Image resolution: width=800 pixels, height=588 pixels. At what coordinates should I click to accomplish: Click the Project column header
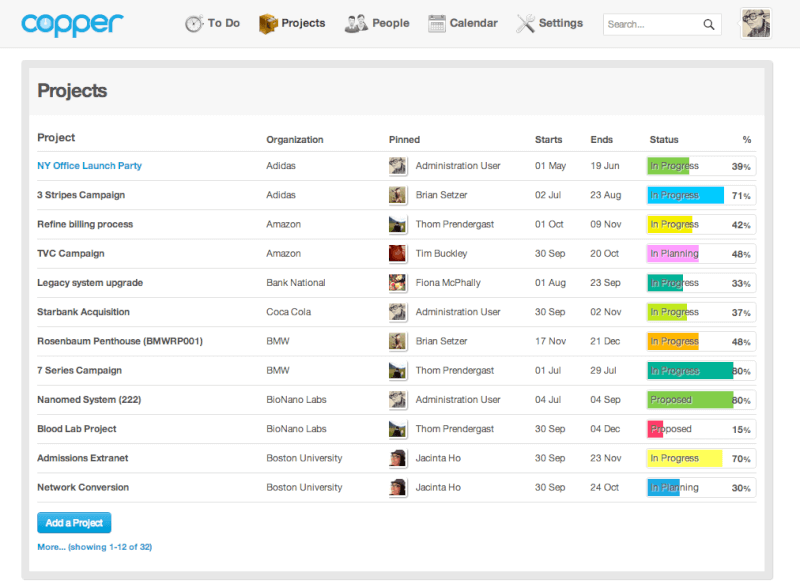[x=56, y=137]
